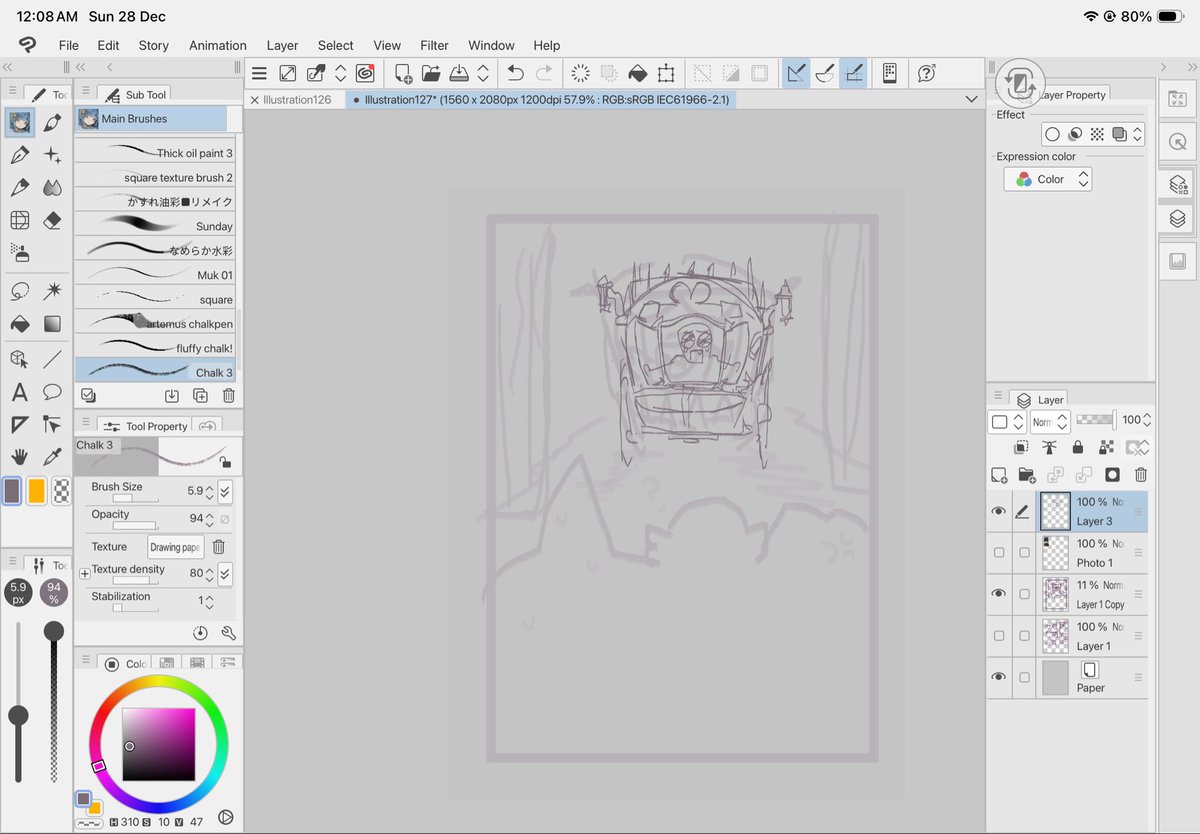Select the Eraser tool
1200x834 pixels.
(53, 220)
